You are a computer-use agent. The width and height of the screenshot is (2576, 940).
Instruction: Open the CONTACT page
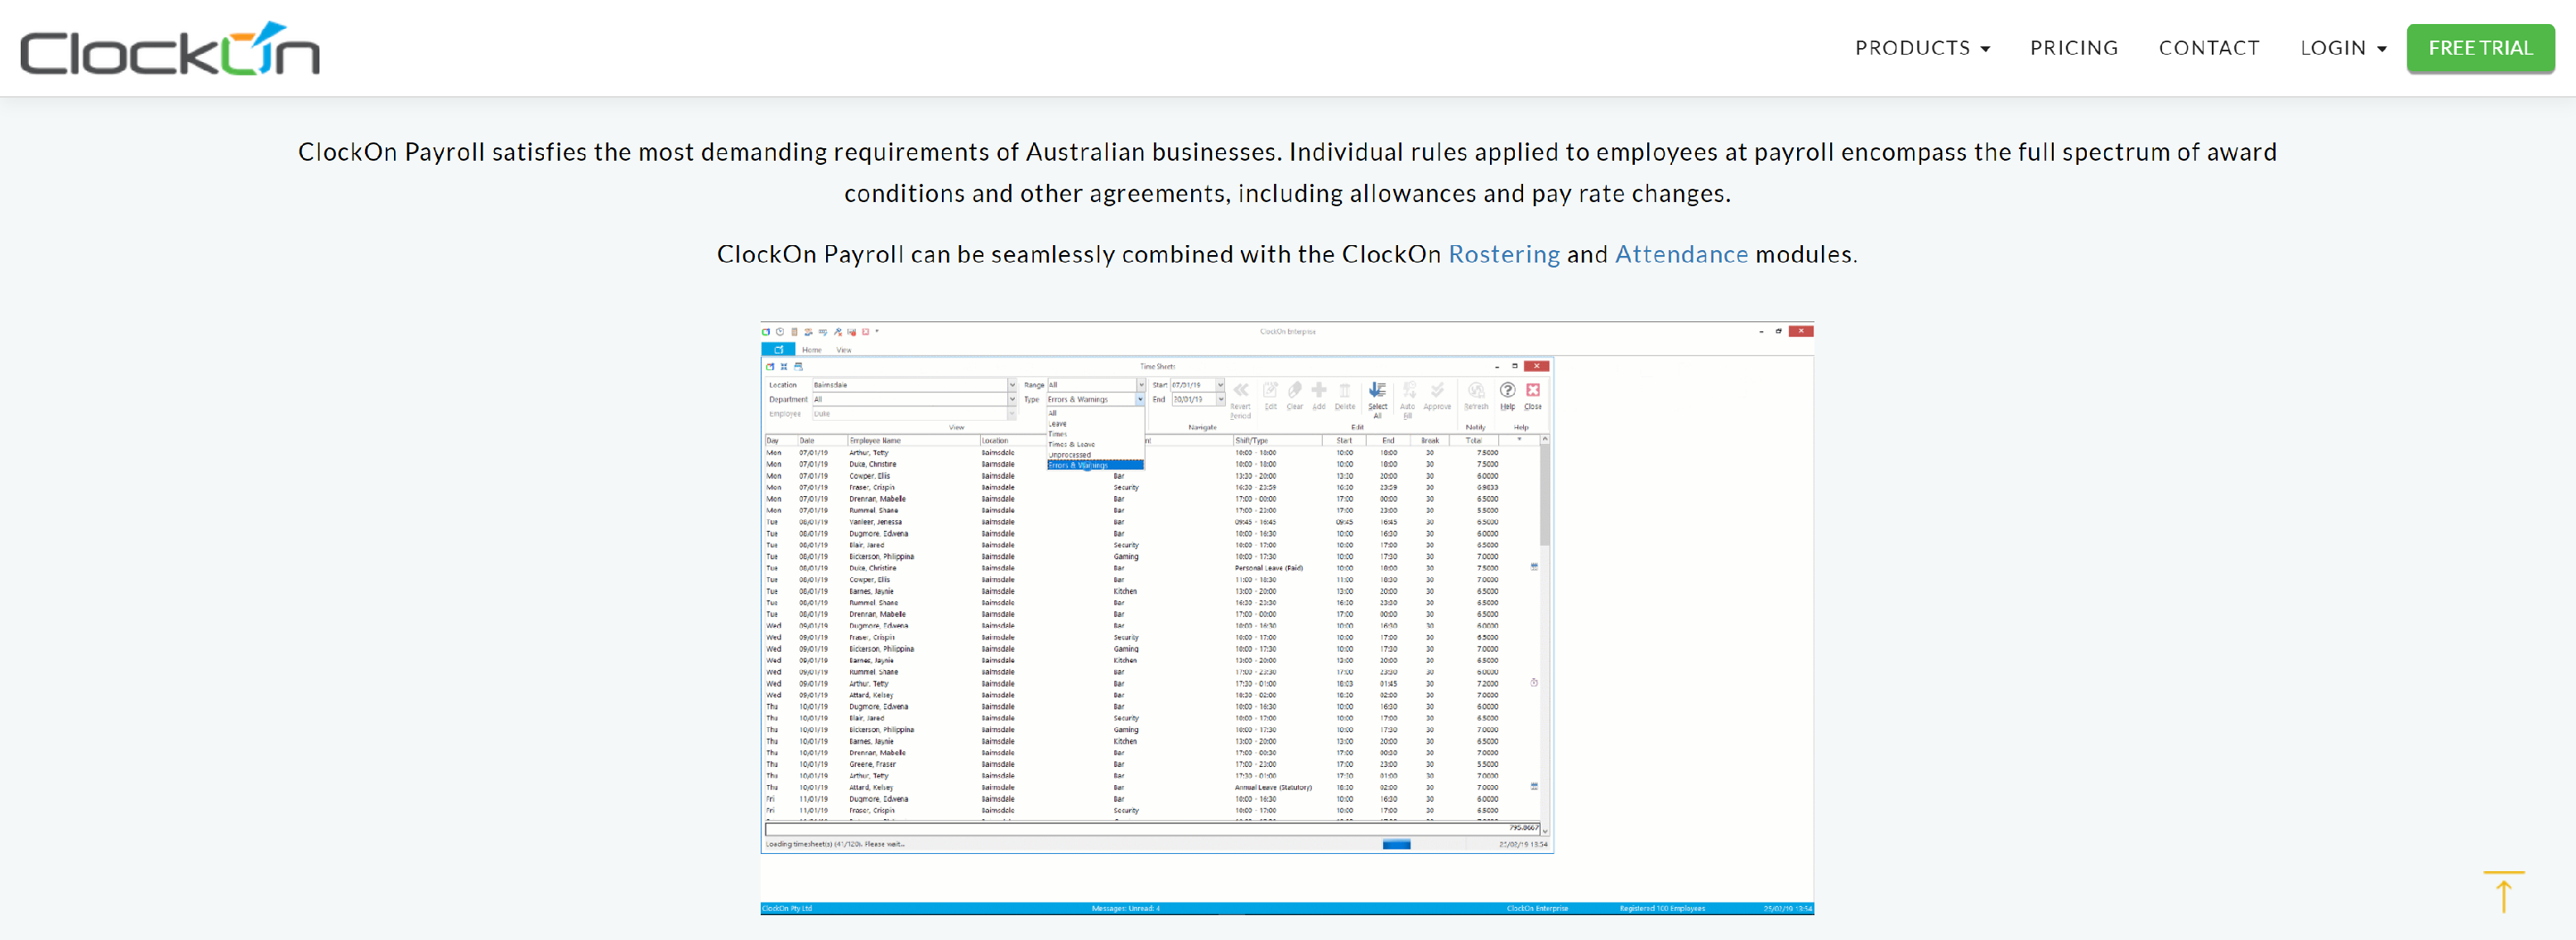pyautogui.click(x=2209, y=48)
